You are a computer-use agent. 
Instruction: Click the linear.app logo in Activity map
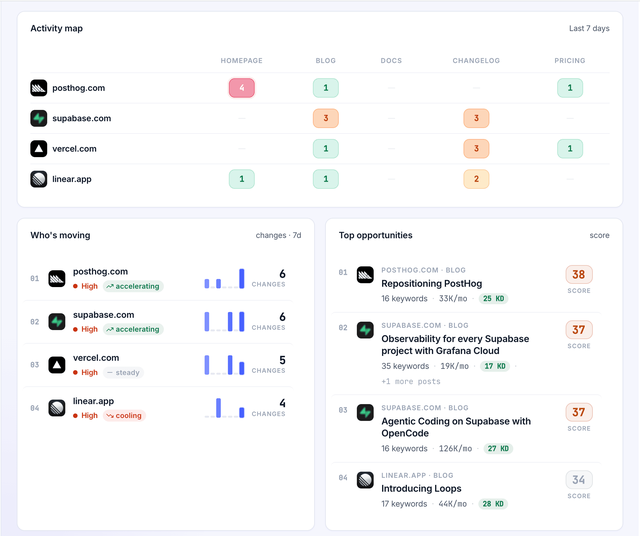[x=39, y=179]
